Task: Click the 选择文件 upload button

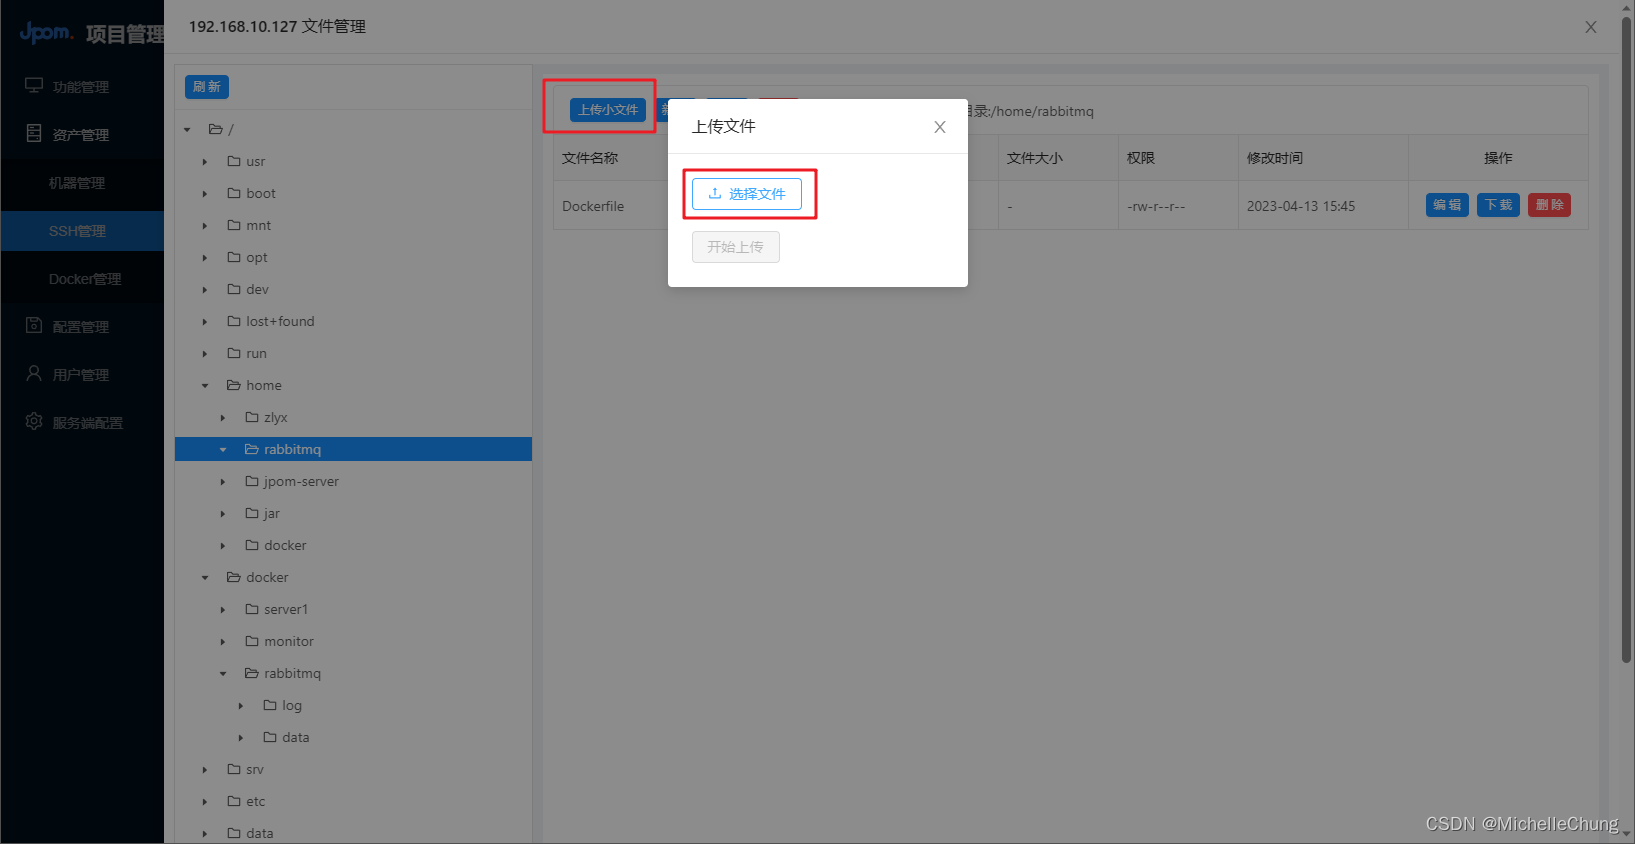Action: [x=746, y=194]
